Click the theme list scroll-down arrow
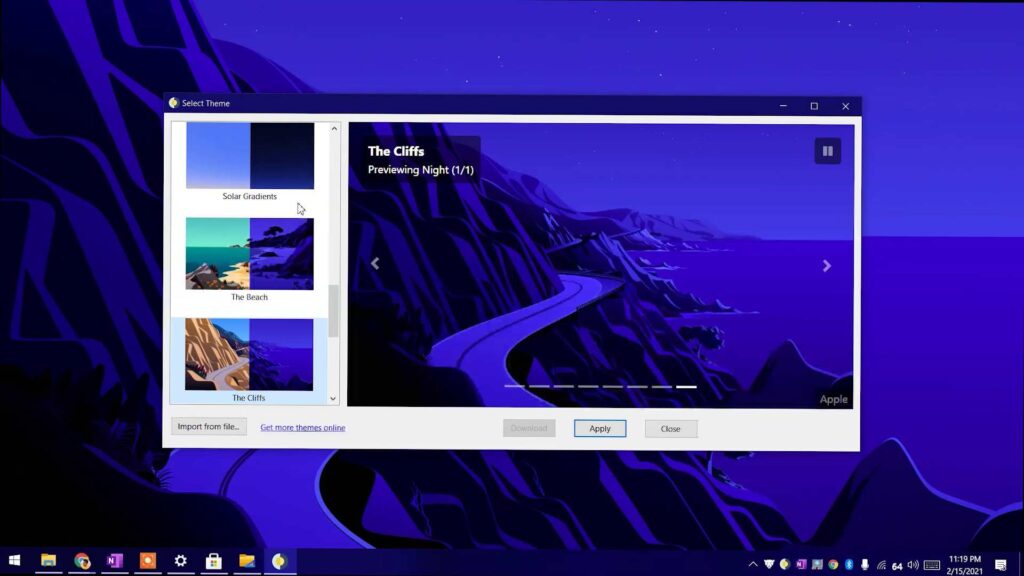The width and height of the screenshot is (1024, 576). (x=333, y=398)
